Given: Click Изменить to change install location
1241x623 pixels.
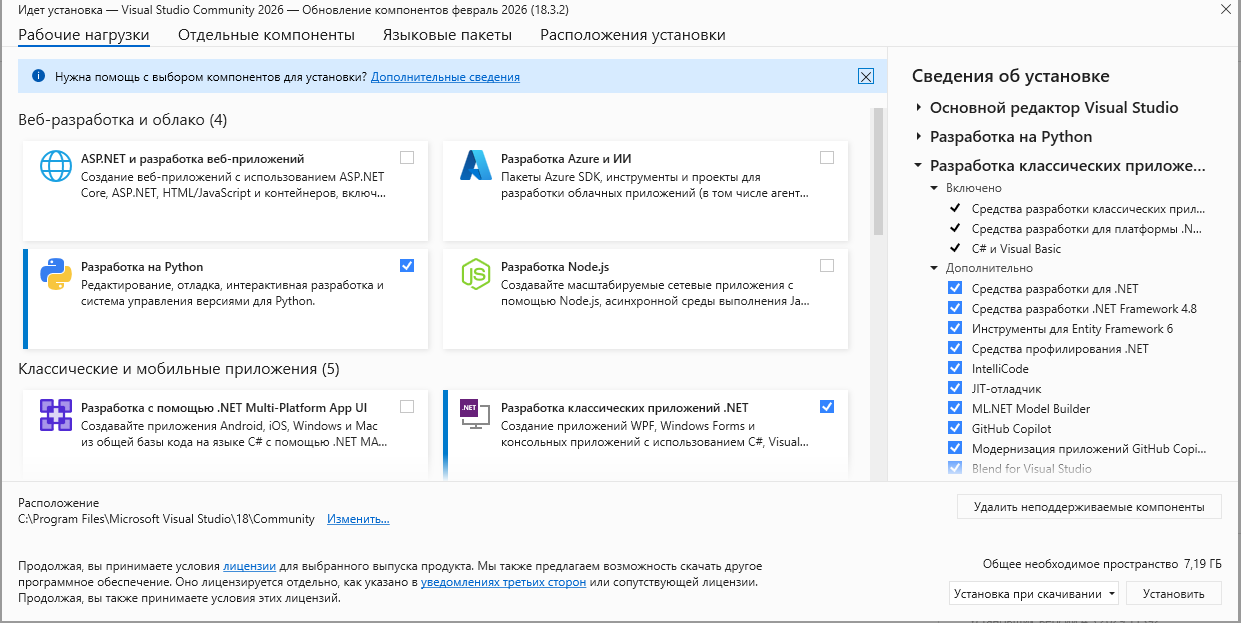Looking at the screenshot, I should pos(358,519).
